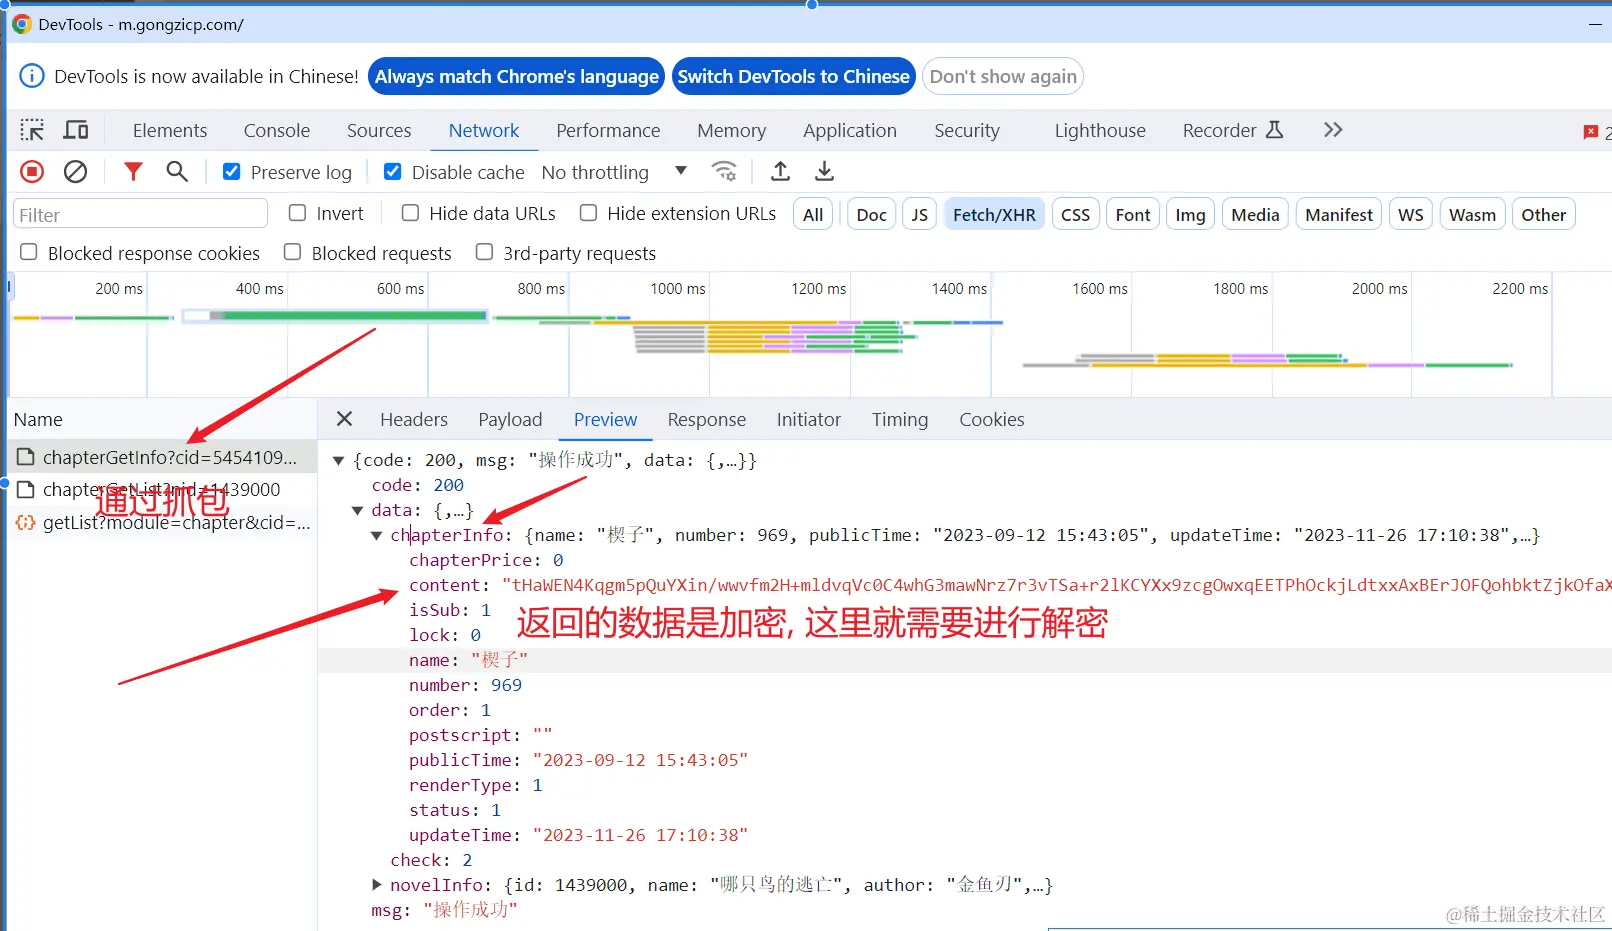Filter requests by Font type
The width and height of the screenshot is (1612, 931).
click(1133, 214)
